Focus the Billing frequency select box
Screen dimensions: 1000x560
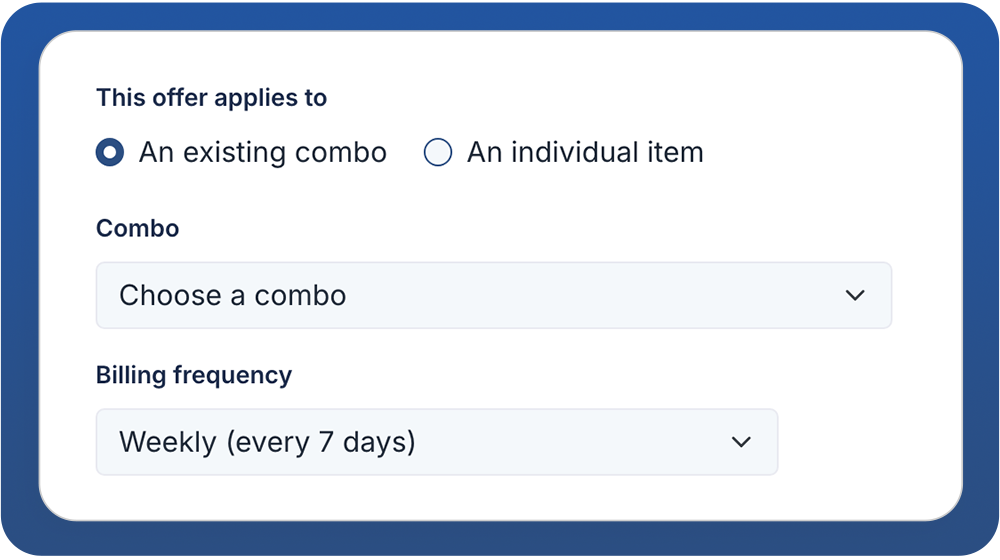tap(437, 442)
